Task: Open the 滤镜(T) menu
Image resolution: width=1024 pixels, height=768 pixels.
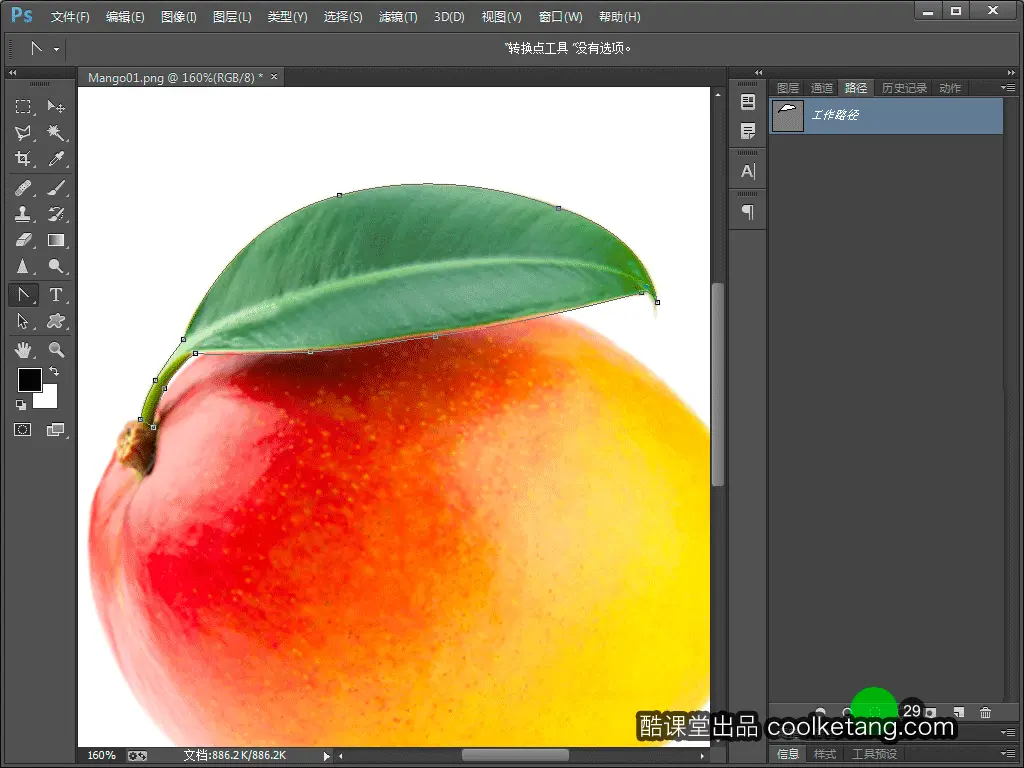Action: coord(398,17)
